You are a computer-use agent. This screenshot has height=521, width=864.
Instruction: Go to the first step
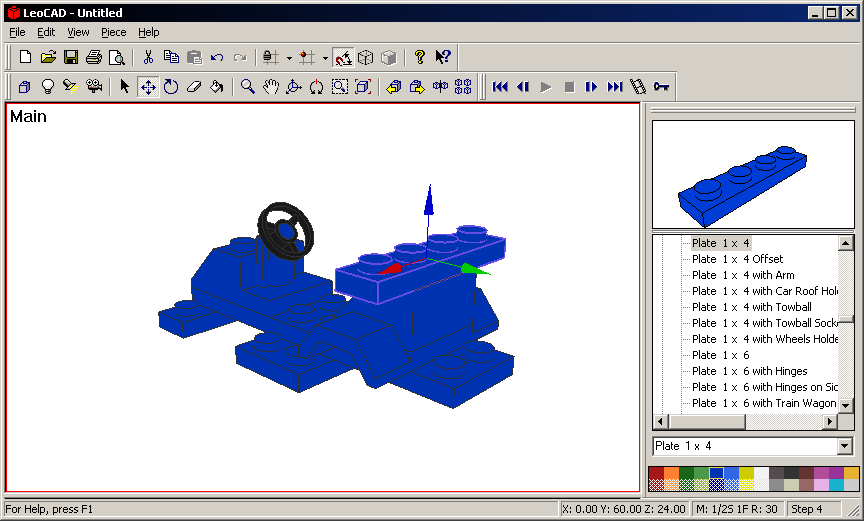pos(500,87)
